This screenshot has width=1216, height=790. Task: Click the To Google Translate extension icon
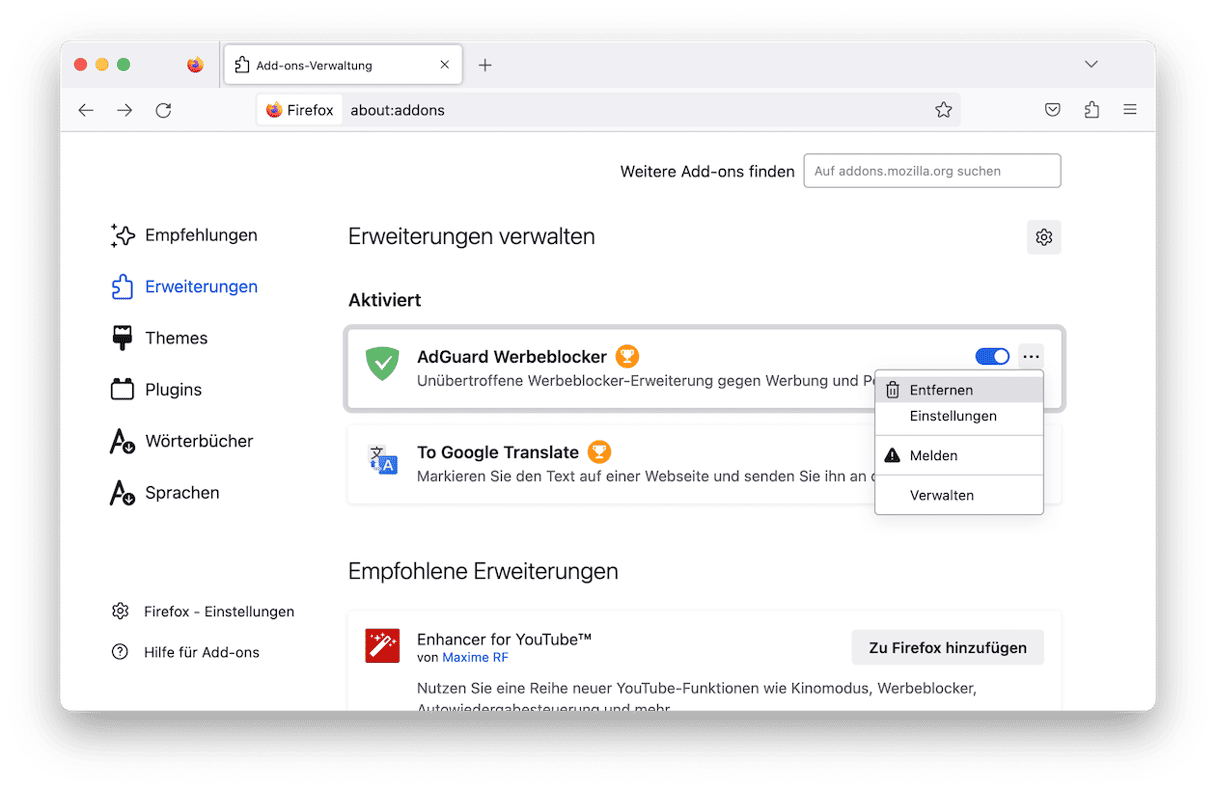(382, 460)
